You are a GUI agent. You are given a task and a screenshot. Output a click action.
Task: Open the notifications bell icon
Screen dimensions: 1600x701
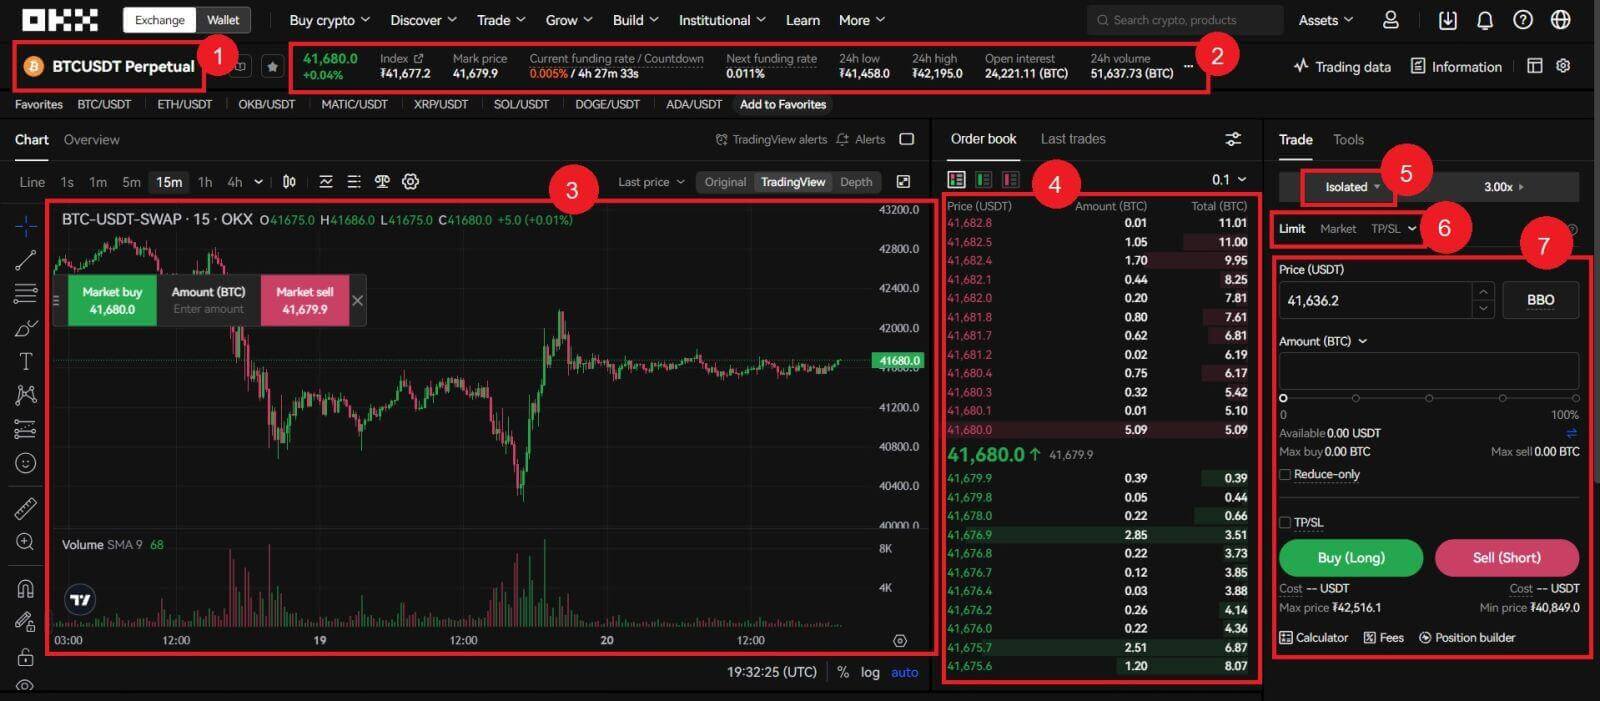click(x=1485, y=20)
